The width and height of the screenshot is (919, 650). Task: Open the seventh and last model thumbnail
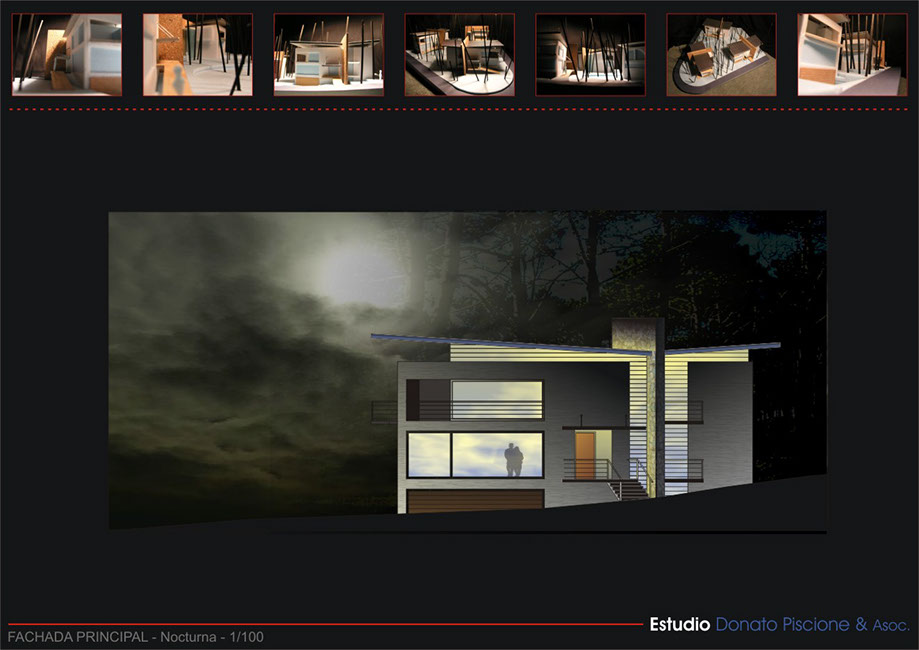(852, 55)
